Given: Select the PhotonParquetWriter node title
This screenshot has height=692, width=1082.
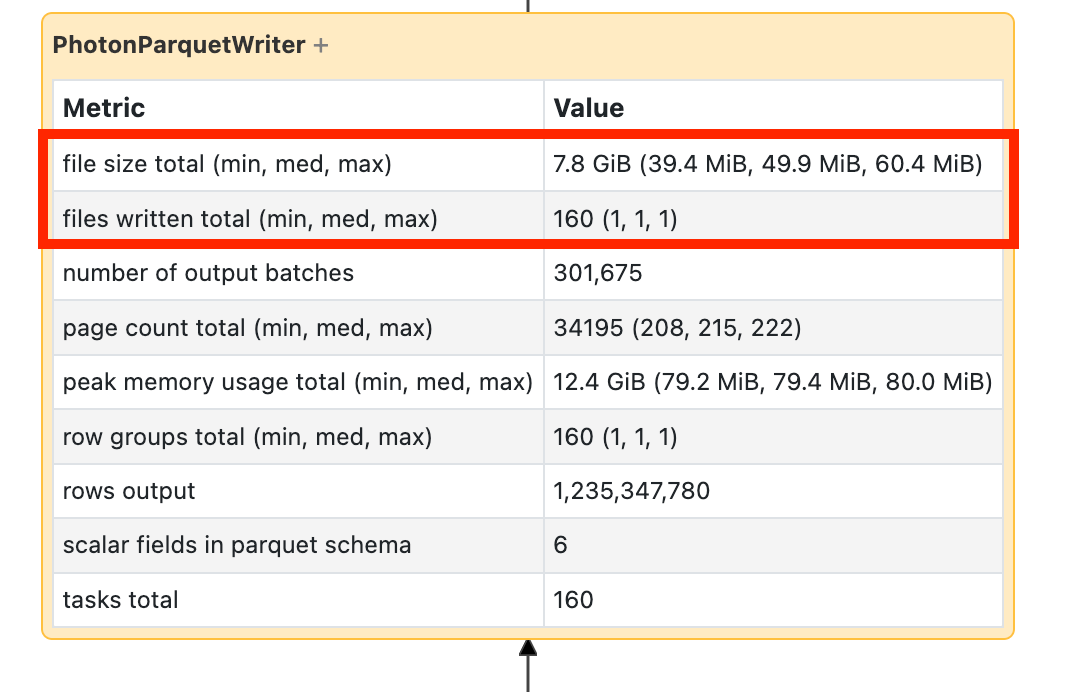Looking at the screenshot, I should 180,44.
